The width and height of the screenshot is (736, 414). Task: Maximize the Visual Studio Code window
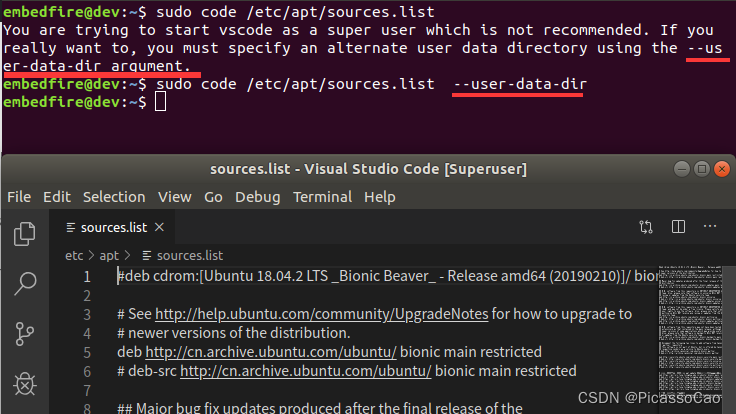[x=702, y=169]
